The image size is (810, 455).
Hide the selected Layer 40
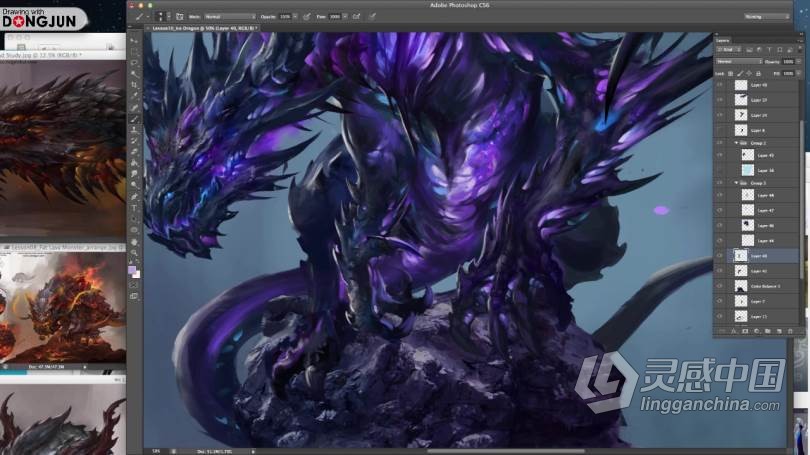point(720,256)
